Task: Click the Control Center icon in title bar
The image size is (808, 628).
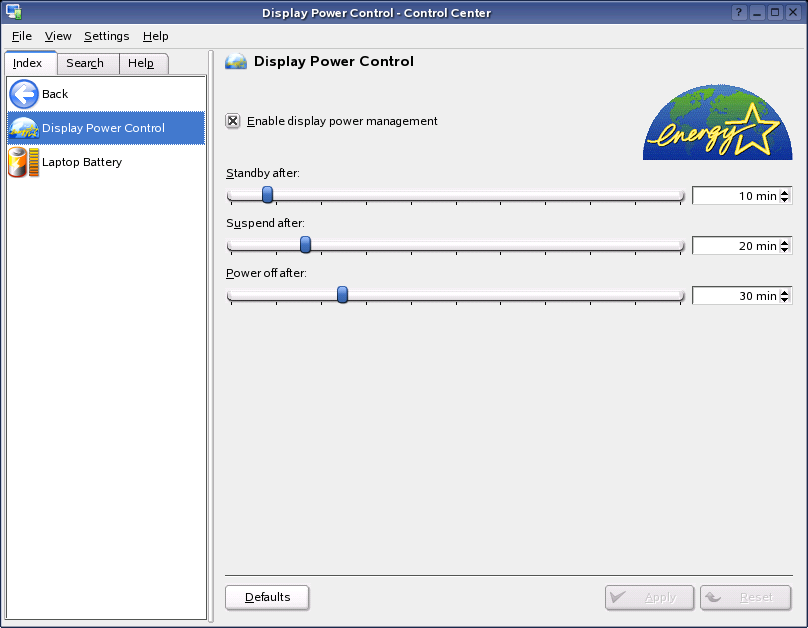Action: (13, 12)
